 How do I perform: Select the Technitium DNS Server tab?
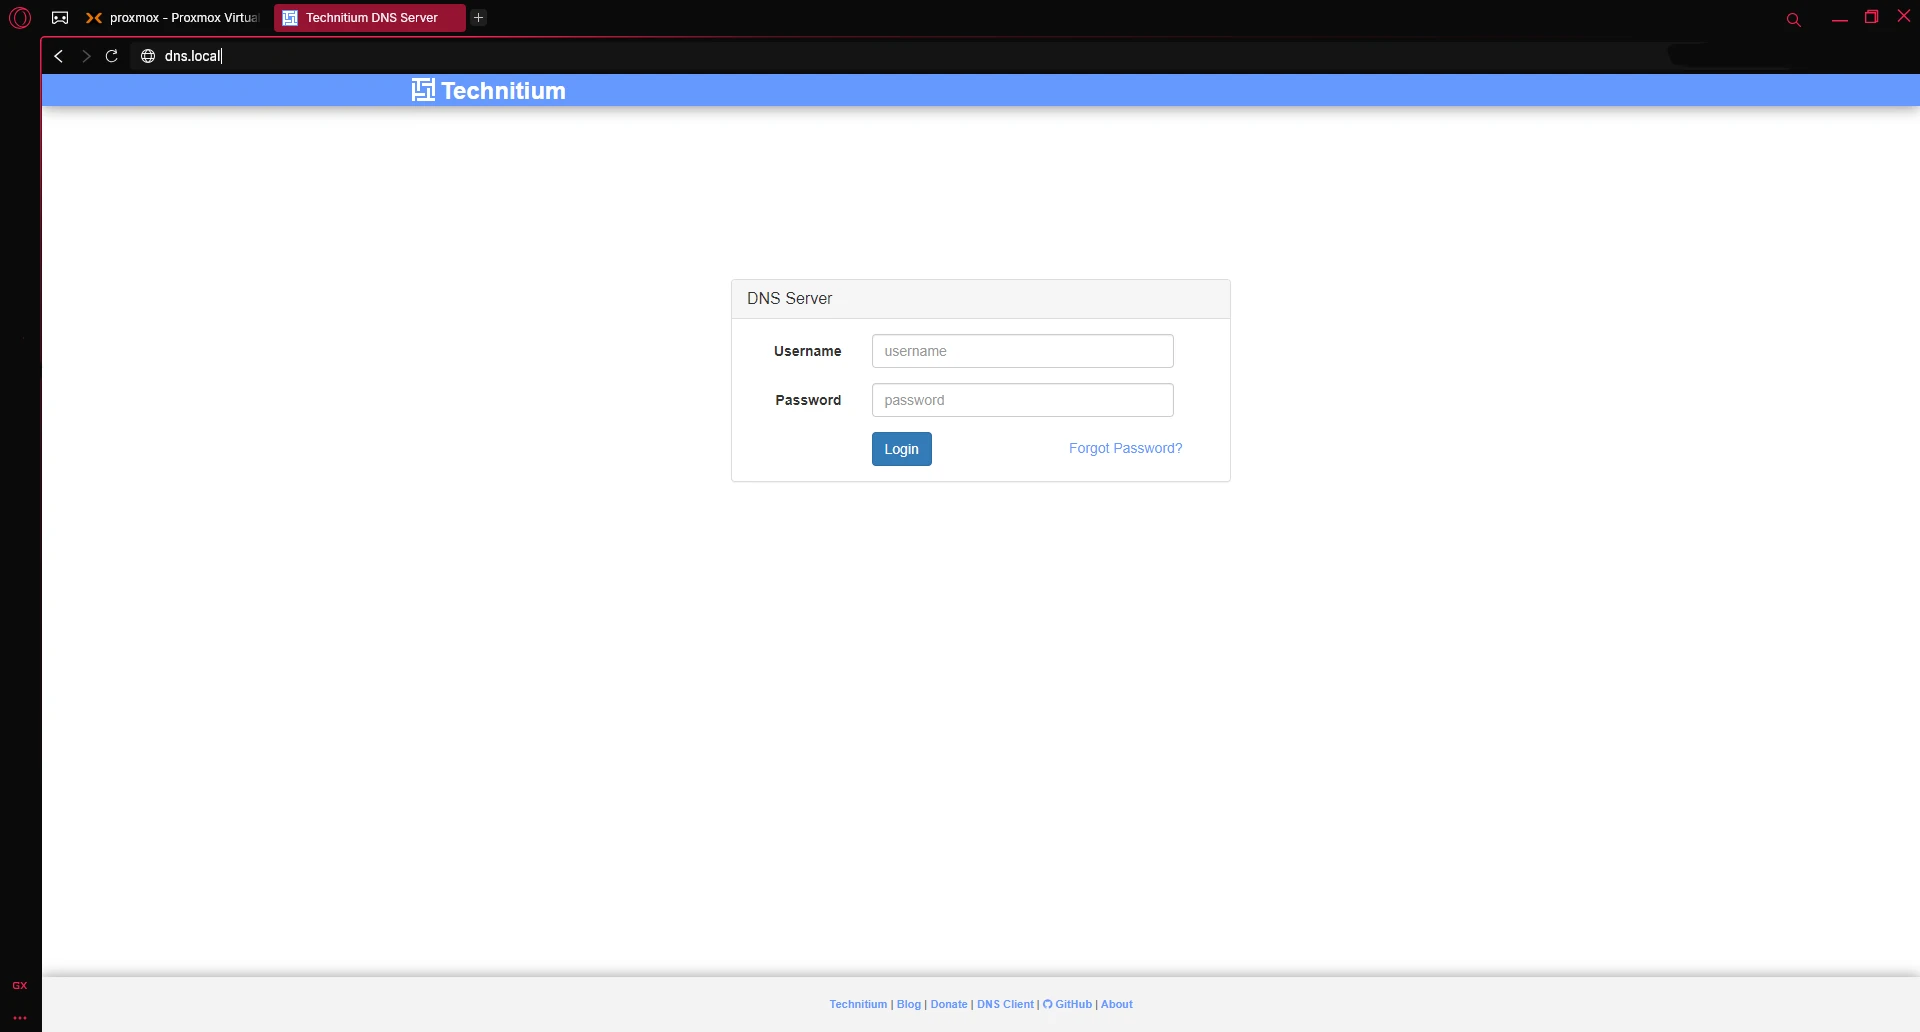click(x=370, y=18)
